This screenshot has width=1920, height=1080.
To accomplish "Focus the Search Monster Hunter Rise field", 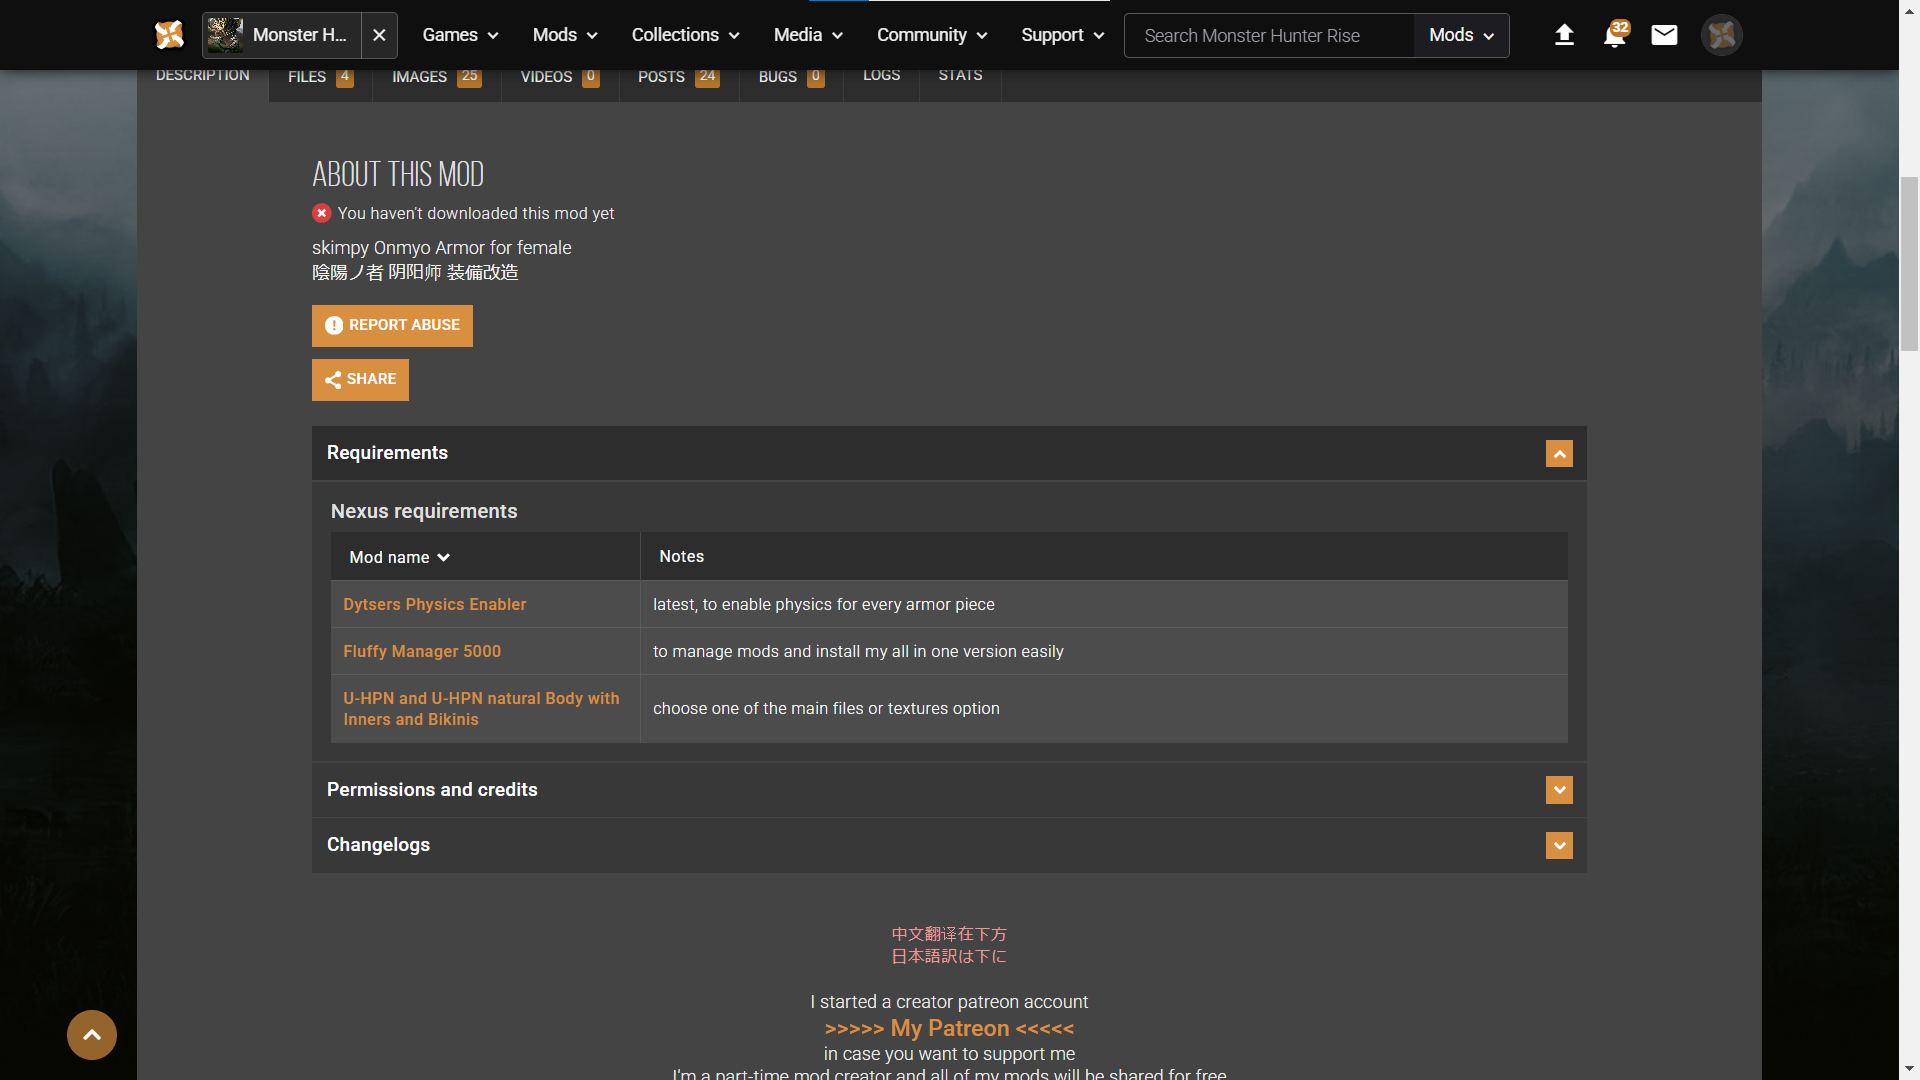I will [x=1269, y=35].
